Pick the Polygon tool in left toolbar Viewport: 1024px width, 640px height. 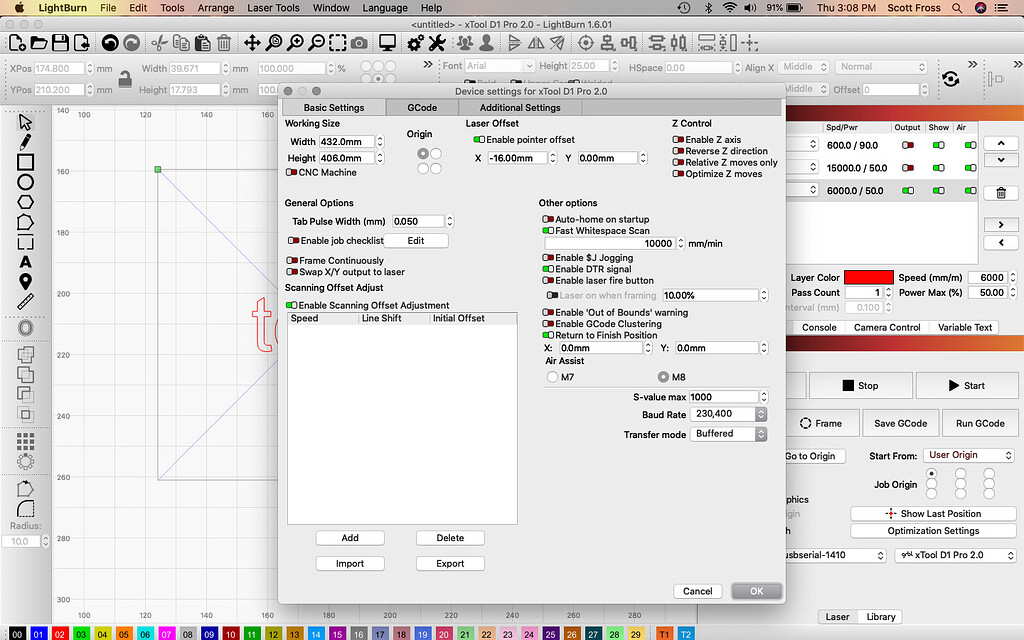[25, 202]
